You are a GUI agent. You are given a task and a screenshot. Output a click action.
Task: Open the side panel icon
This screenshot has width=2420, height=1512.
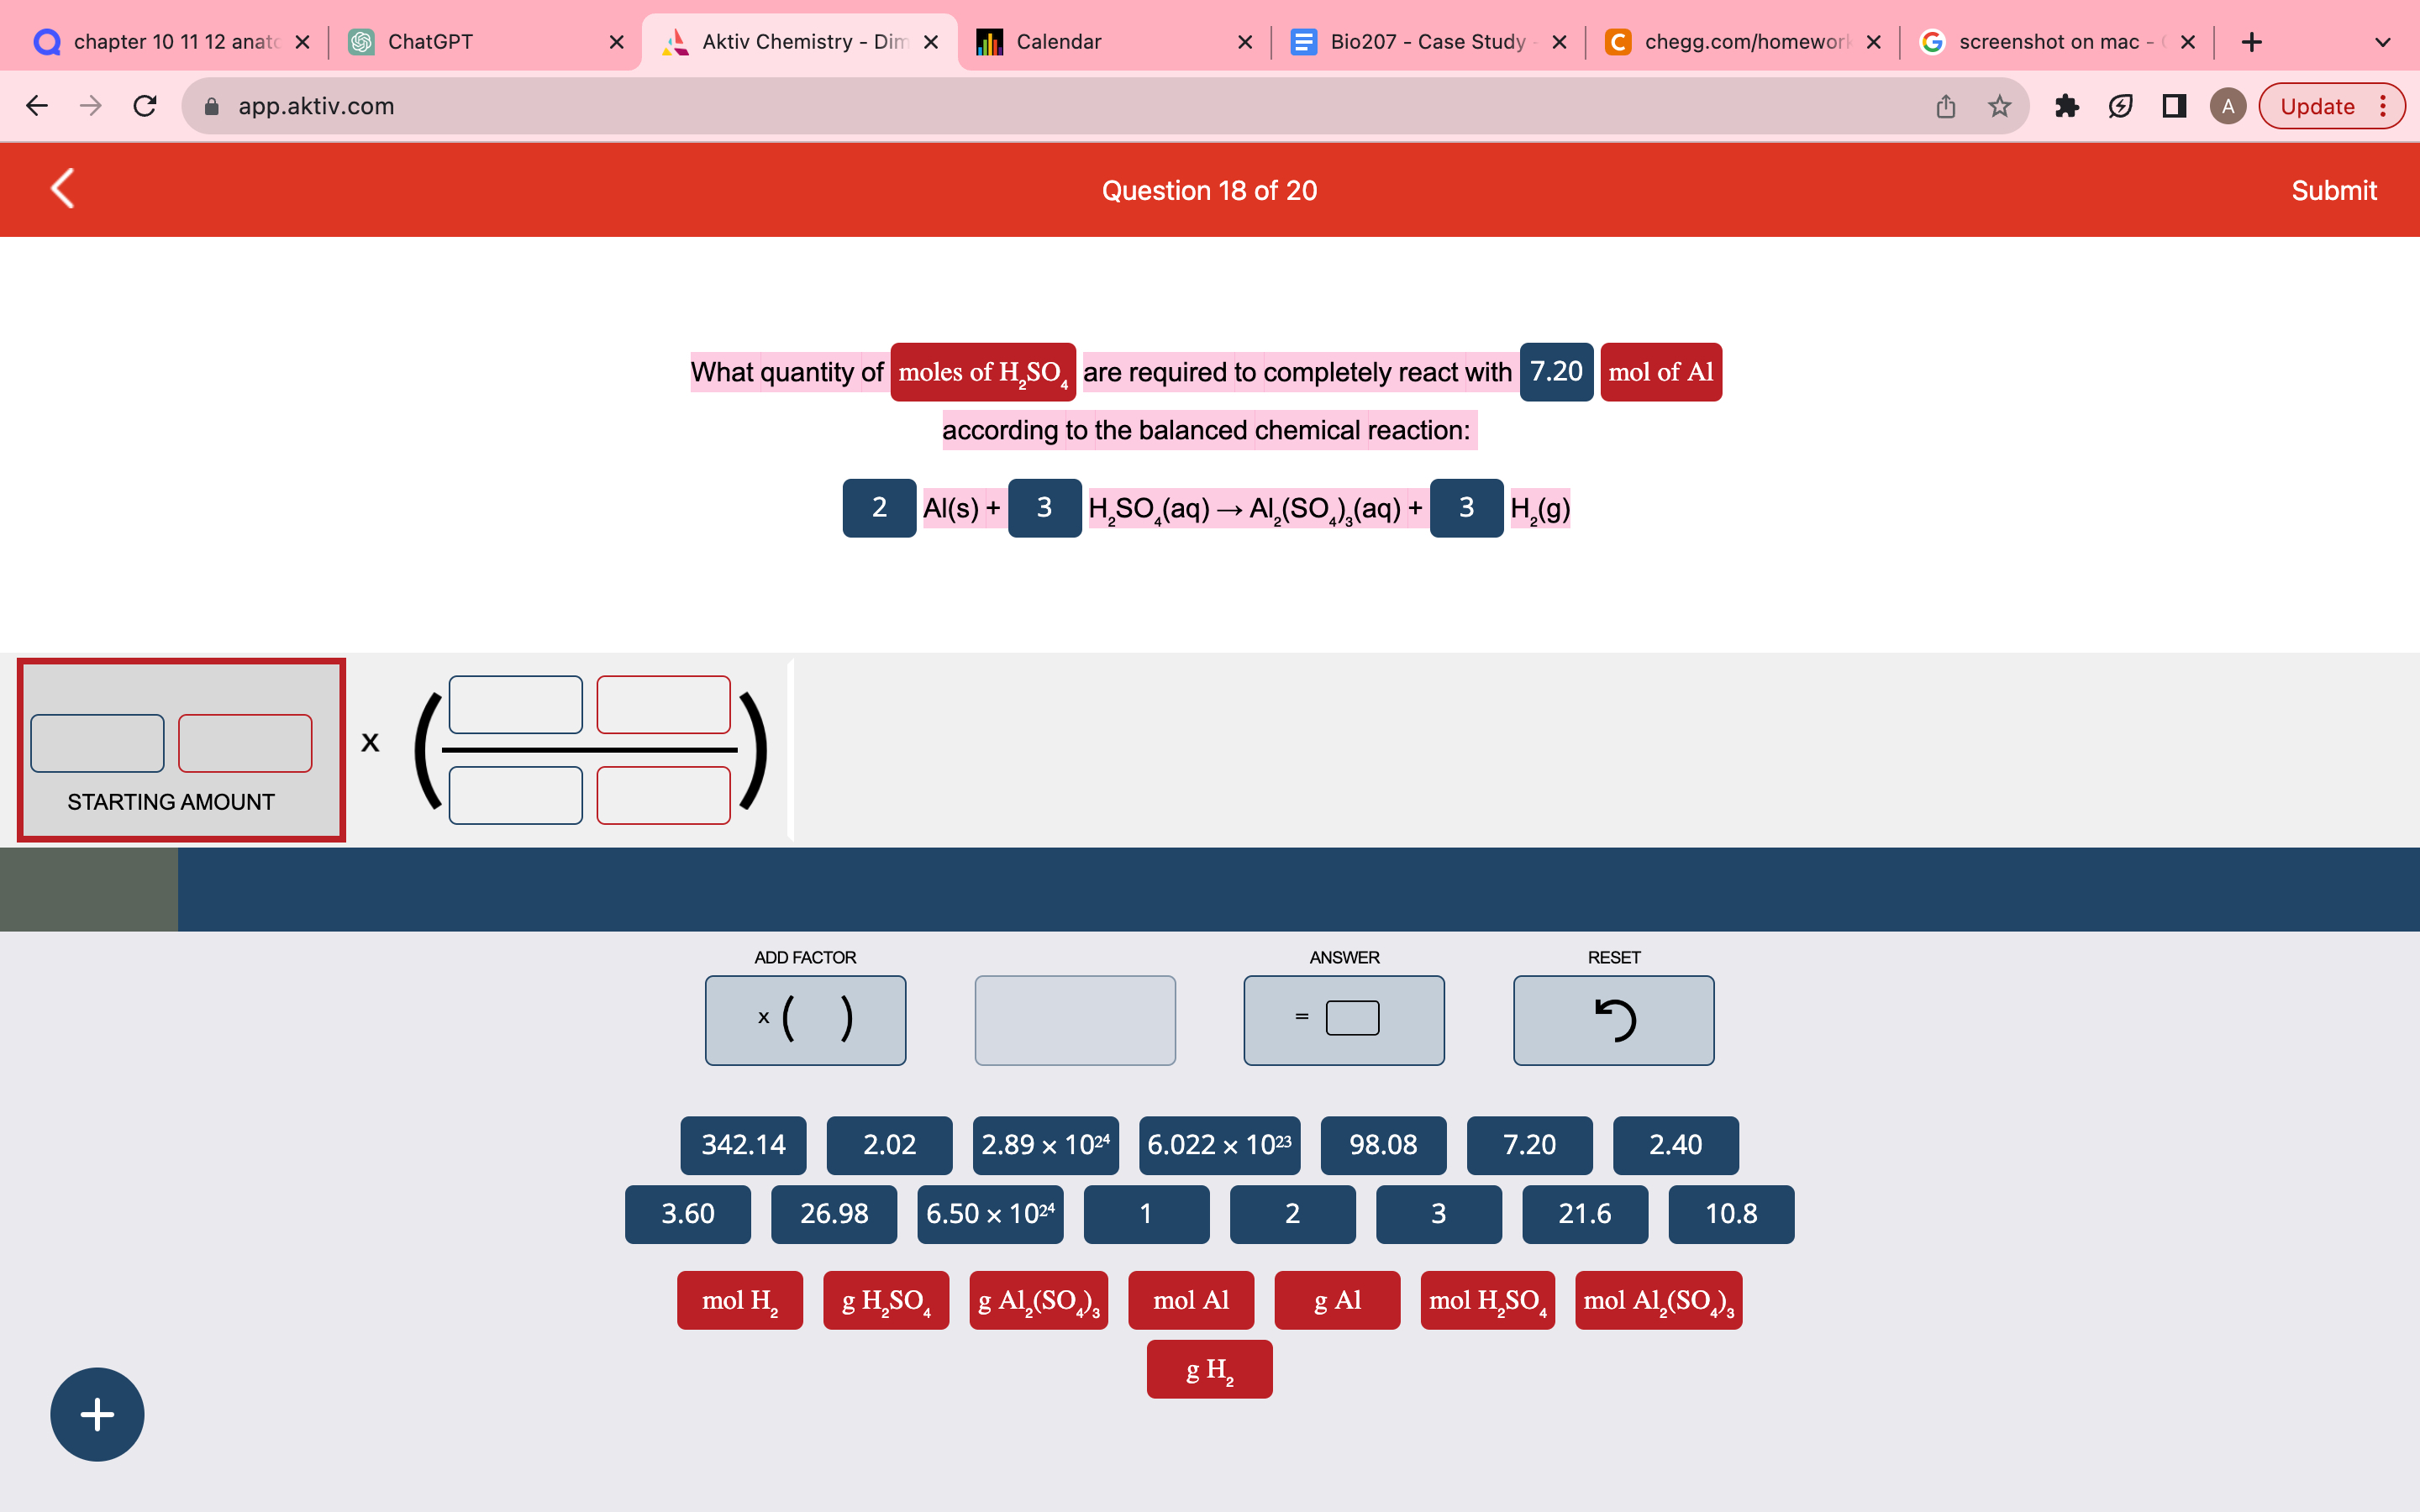click(x=2174, y=106)
